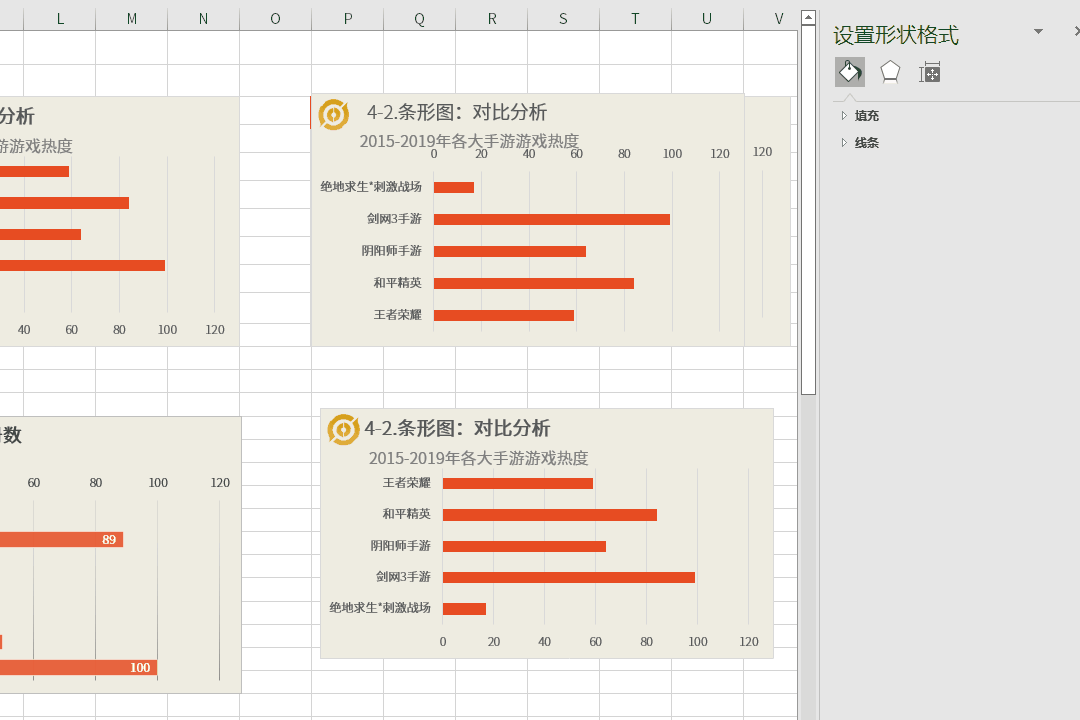
Task: Open the Effects pentagon tab
Action: click(890, 72)
